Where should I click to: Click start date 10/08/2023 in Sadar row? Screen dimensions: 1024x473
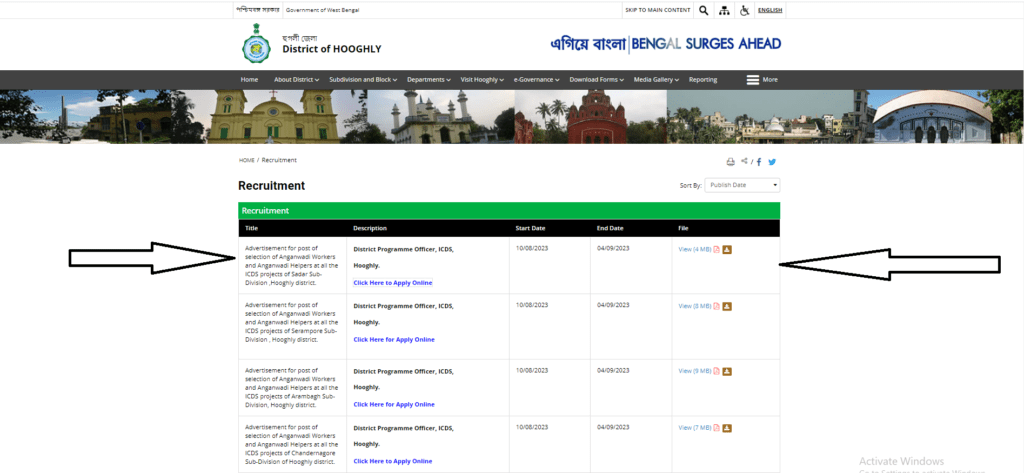pos(532,248)
